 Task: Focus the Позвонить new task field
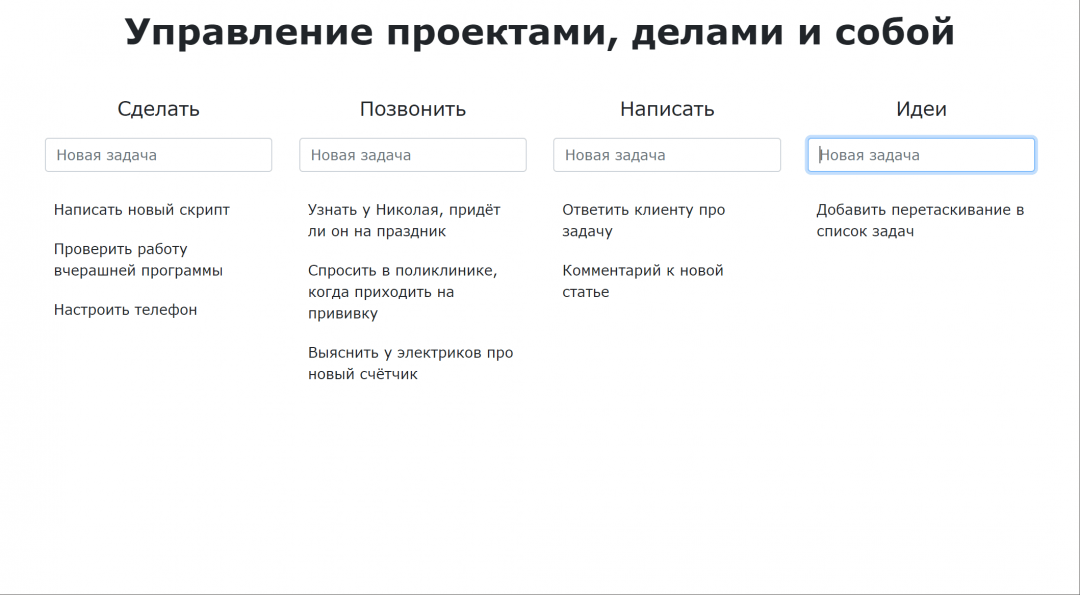tap(412, 155)
